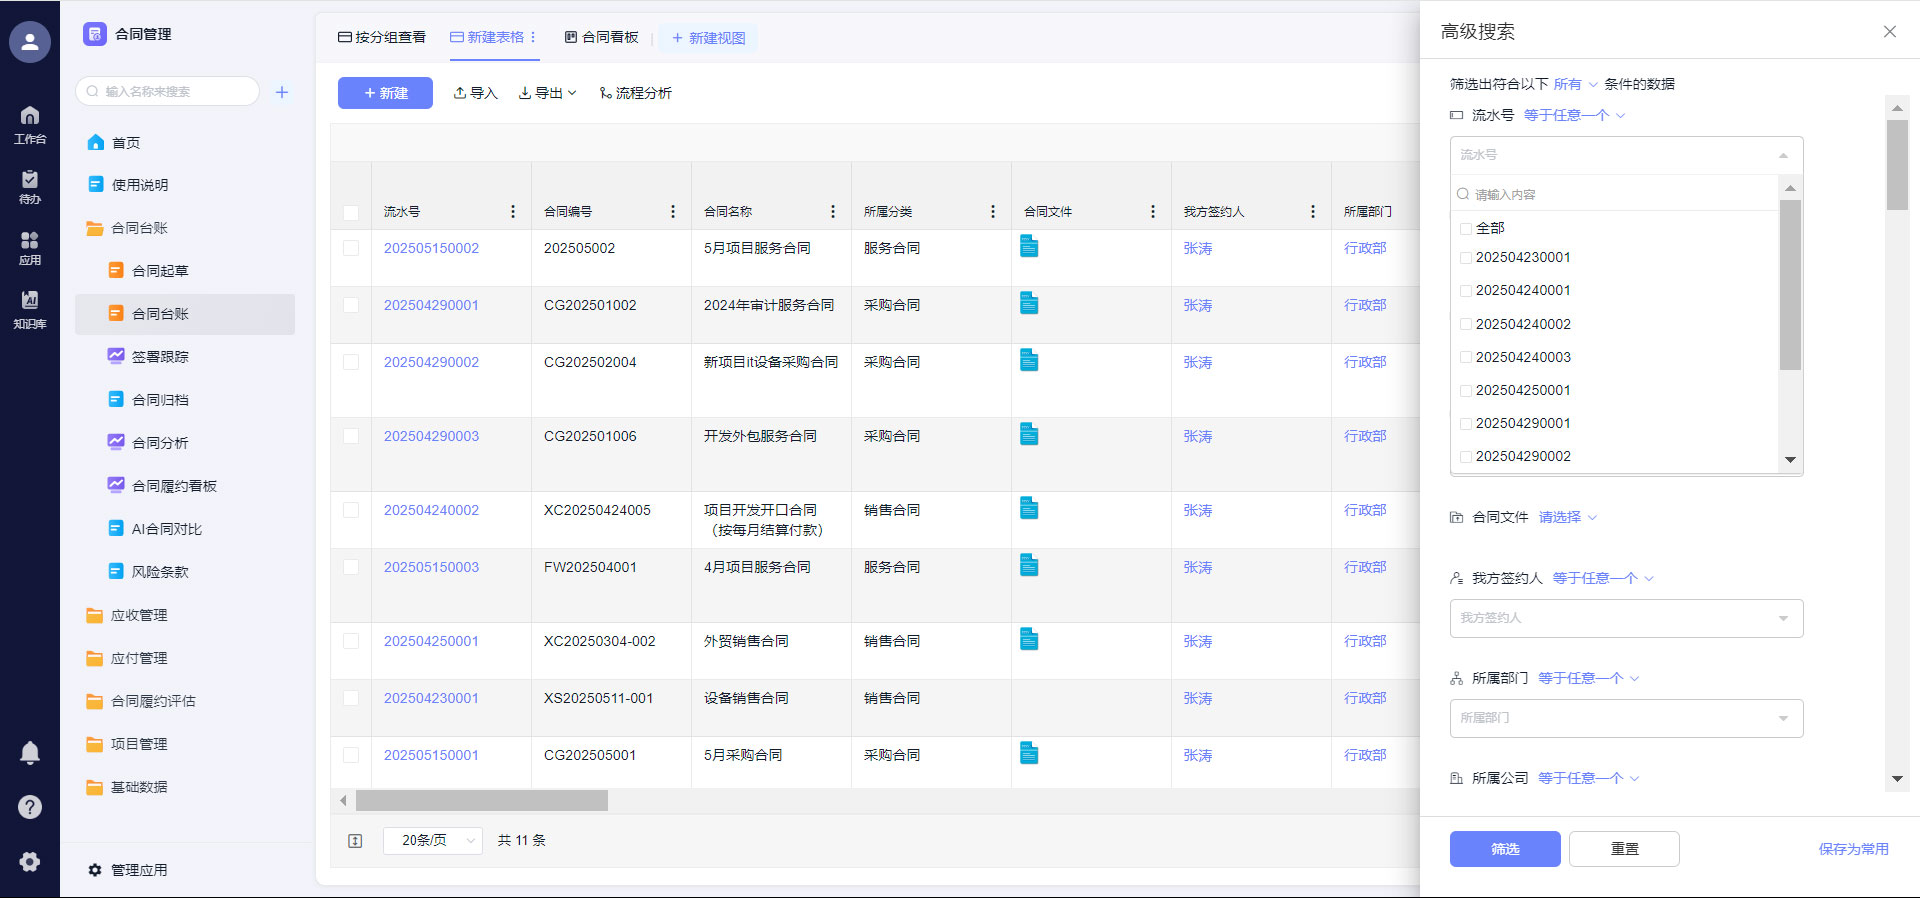
Task: Click the help question mark icon
Action: click(x=30, y=807)
